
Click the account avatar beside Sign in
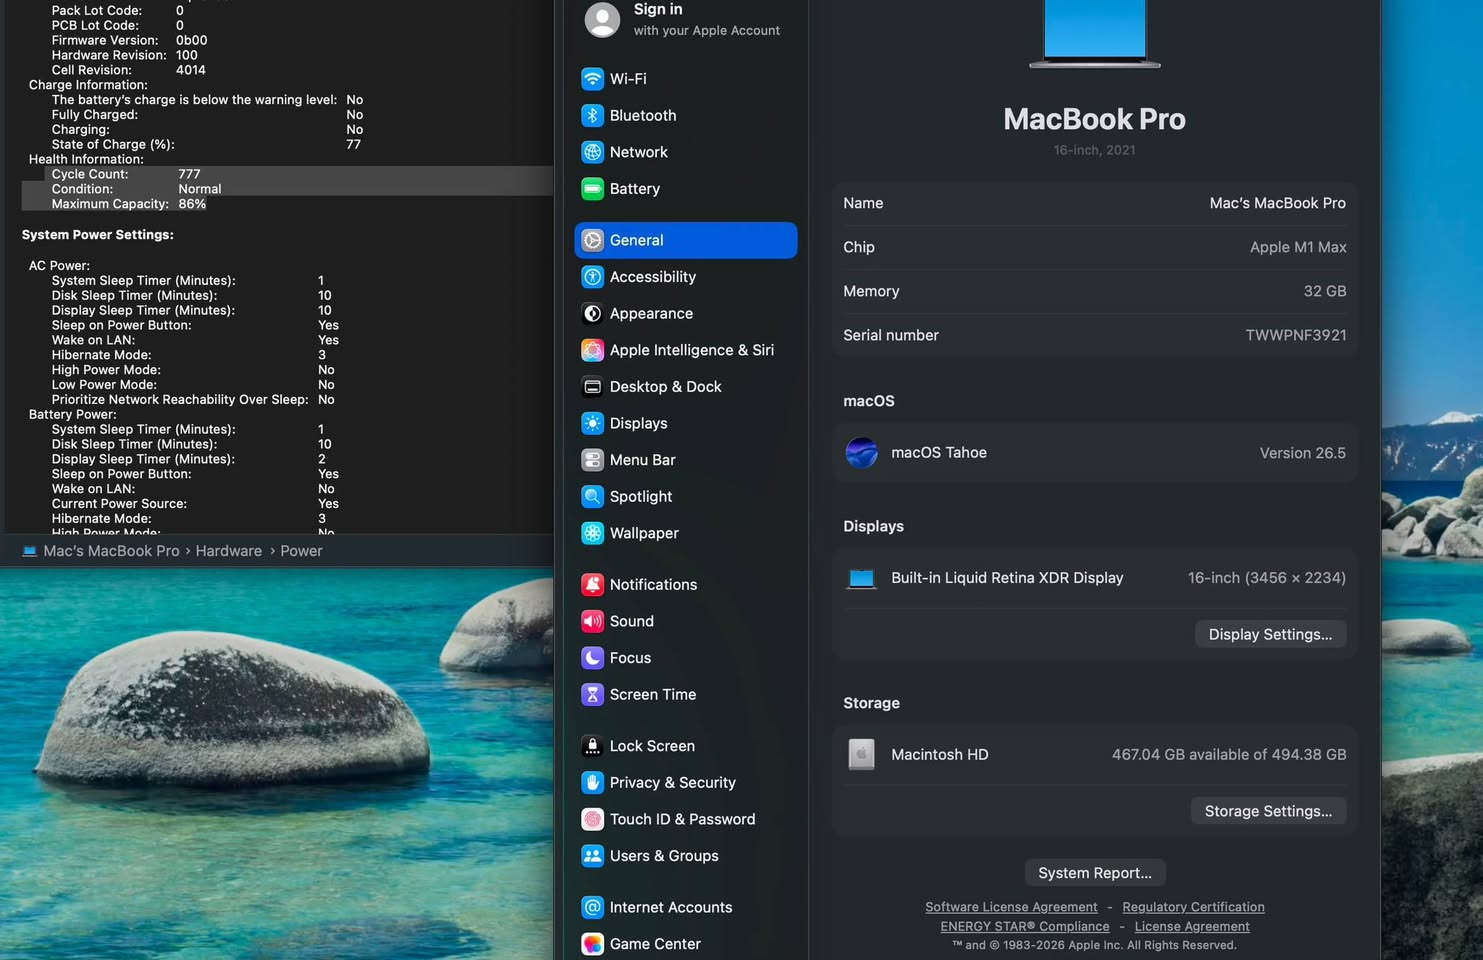point(602,20)
